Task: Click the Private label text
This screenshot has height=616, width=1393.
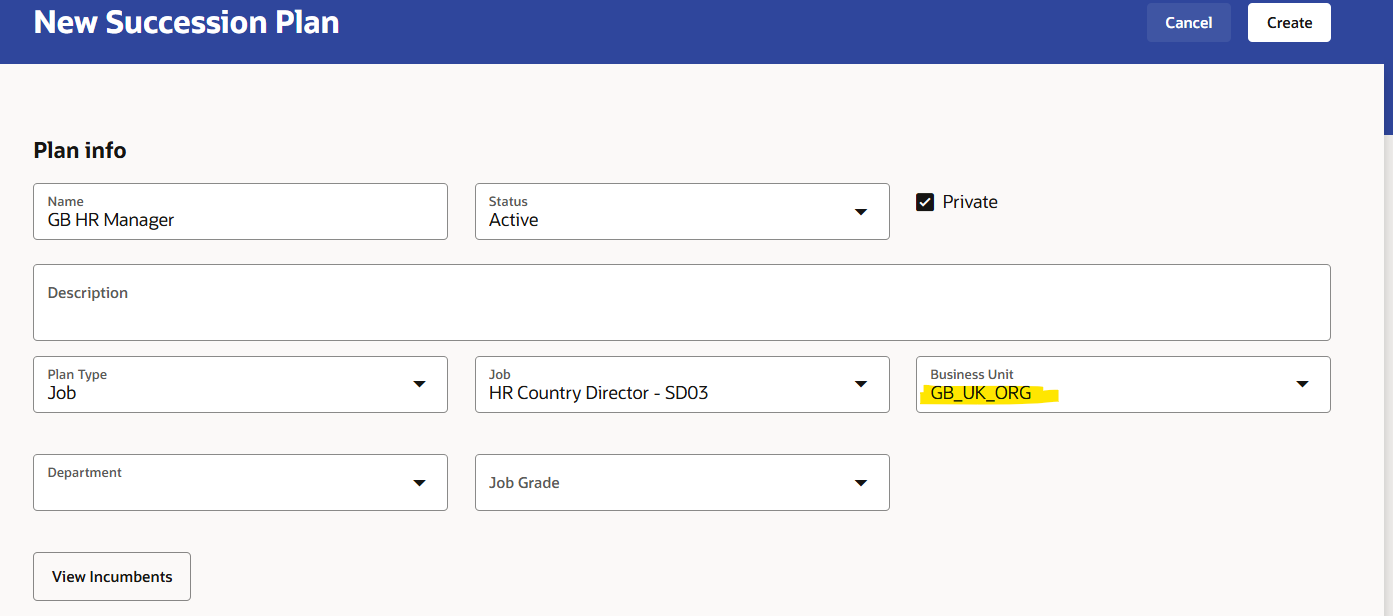Action: (970, 202)
